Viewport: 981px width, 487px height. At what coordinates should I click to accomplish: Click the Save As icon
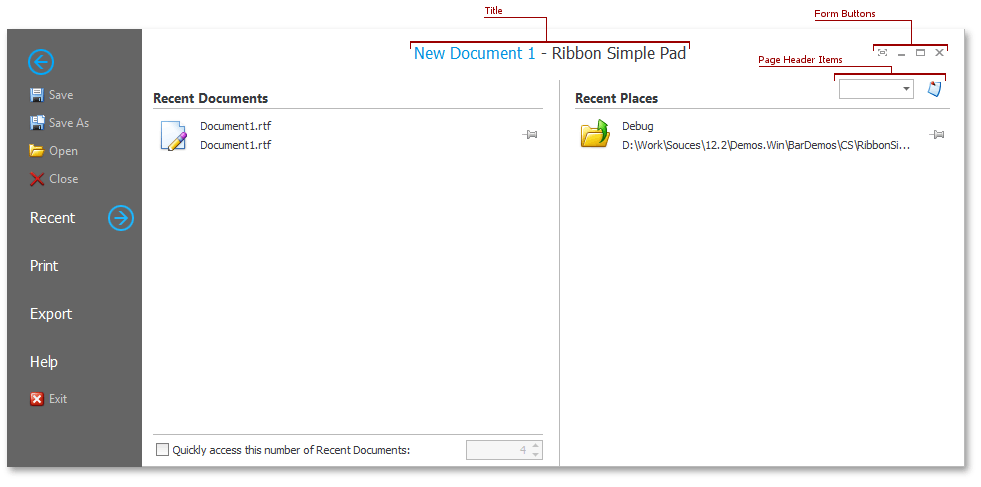(x=37, y=123)
